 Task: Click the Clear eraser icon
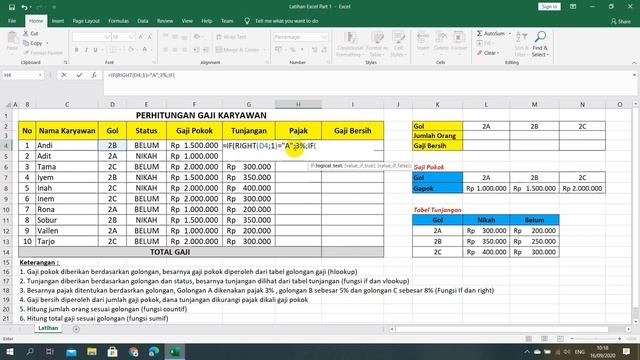(x=480, y=53)
